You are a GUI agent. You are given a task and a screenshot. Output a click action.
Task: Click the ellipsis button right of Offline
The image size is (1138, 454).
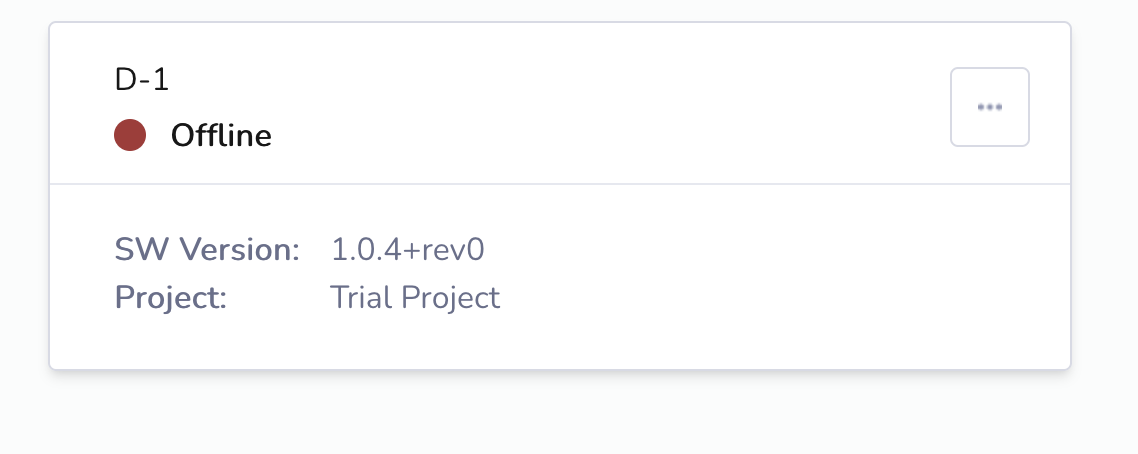(x=990, y=107)
